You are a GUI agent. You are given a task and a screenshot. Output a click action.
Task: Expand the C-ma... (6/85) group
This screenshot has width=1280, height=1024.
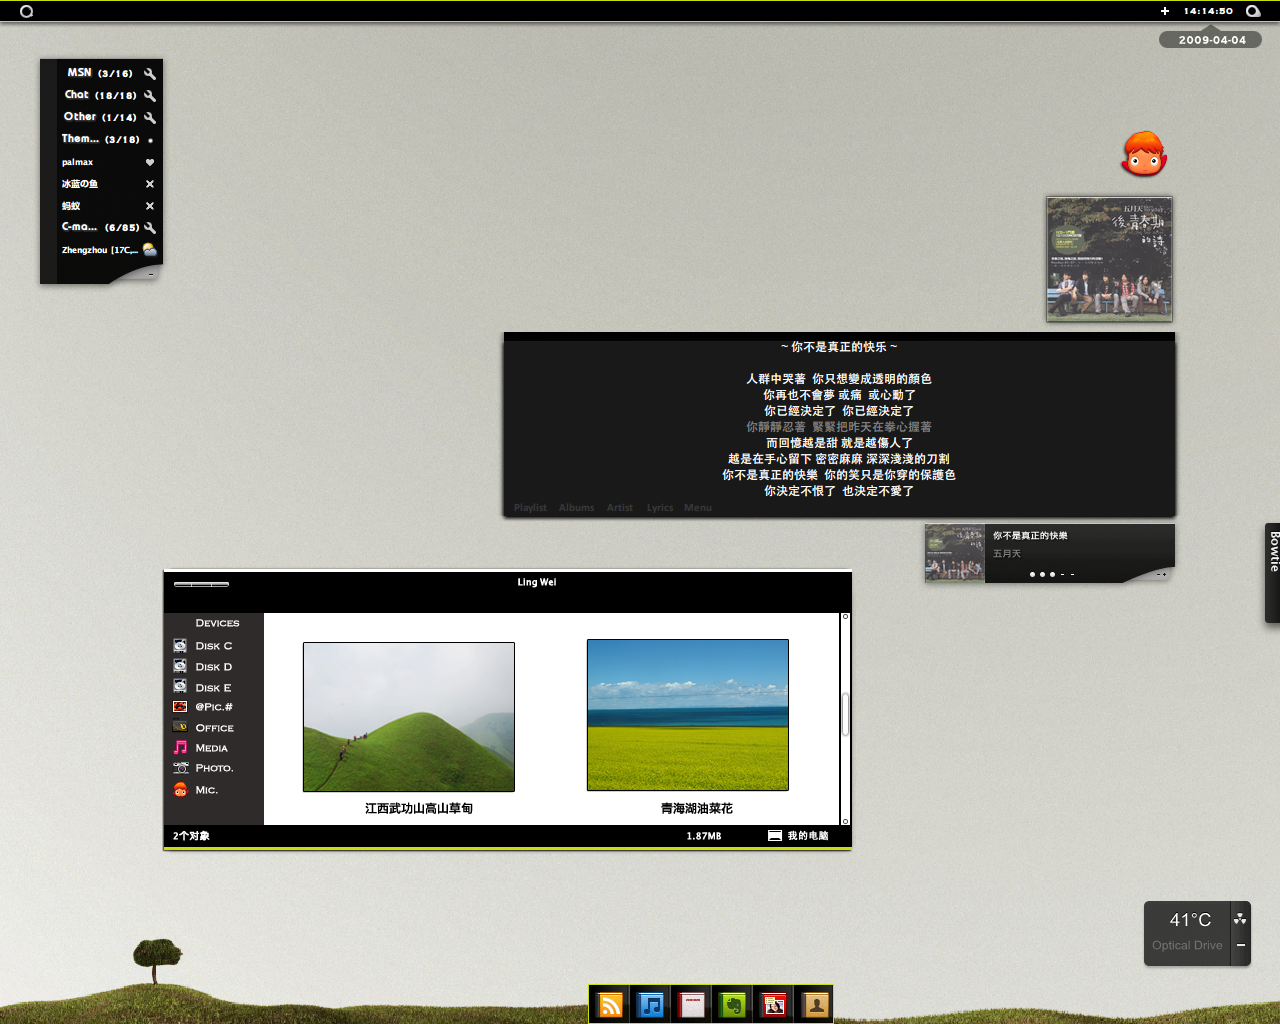click(x=100, y=227)
